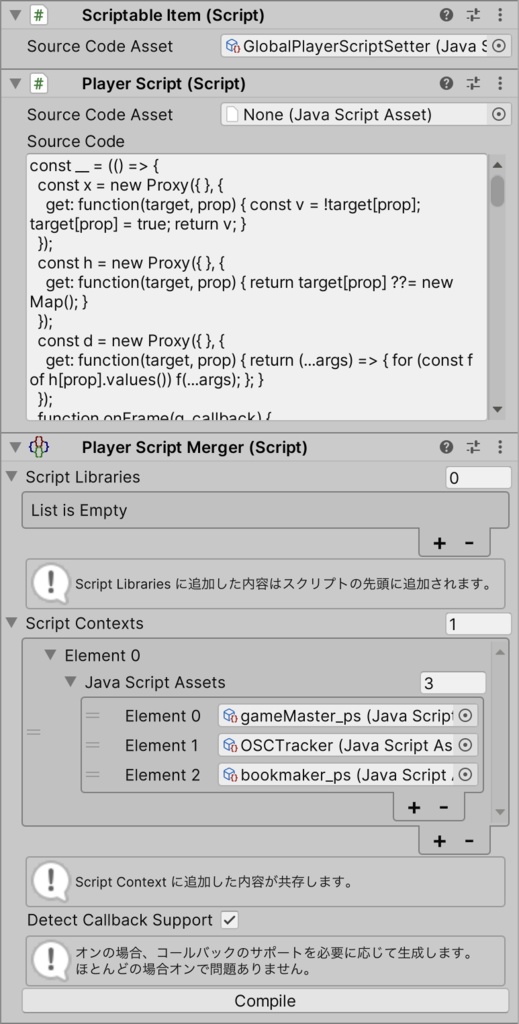Click Player Script (Script) header title
519x1024 pixels.
point(164,84)
